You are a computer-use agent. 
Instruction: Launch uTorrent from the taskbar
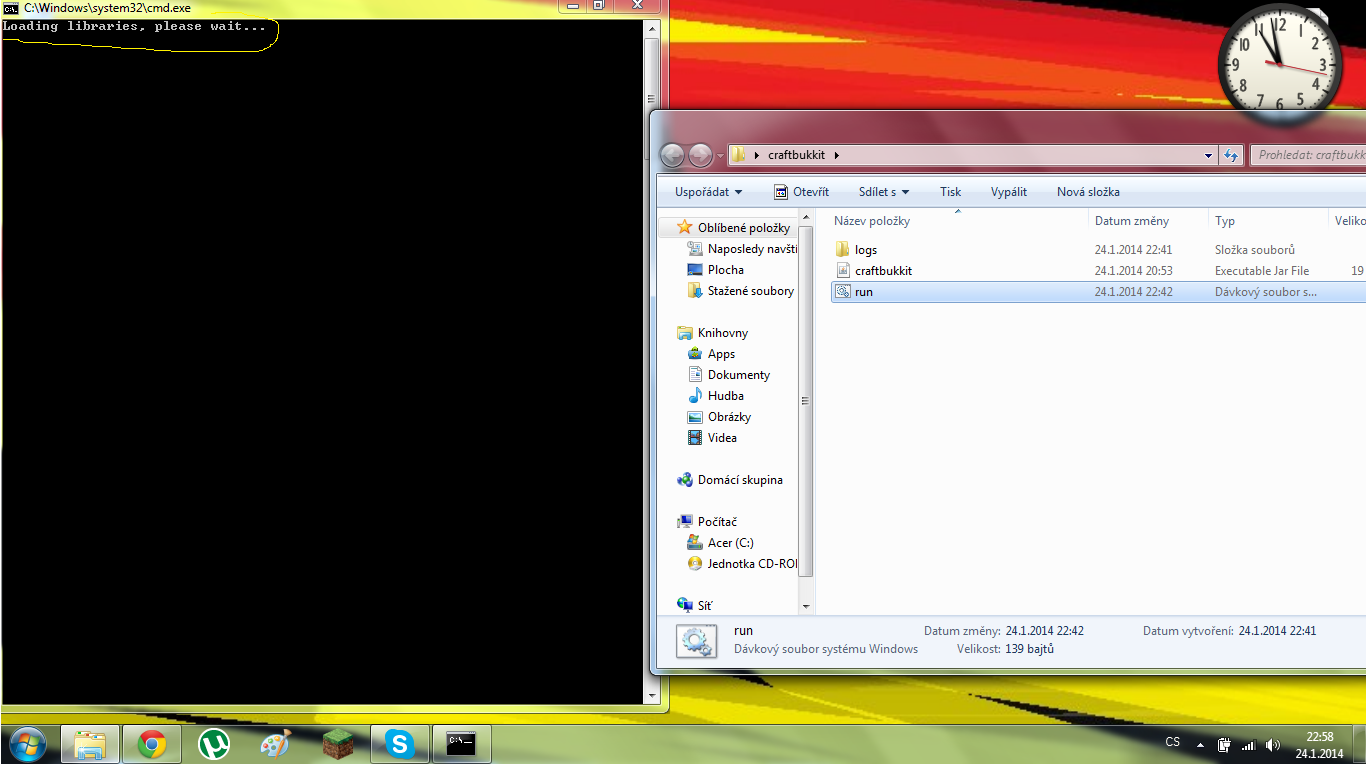tap(214, 744)
